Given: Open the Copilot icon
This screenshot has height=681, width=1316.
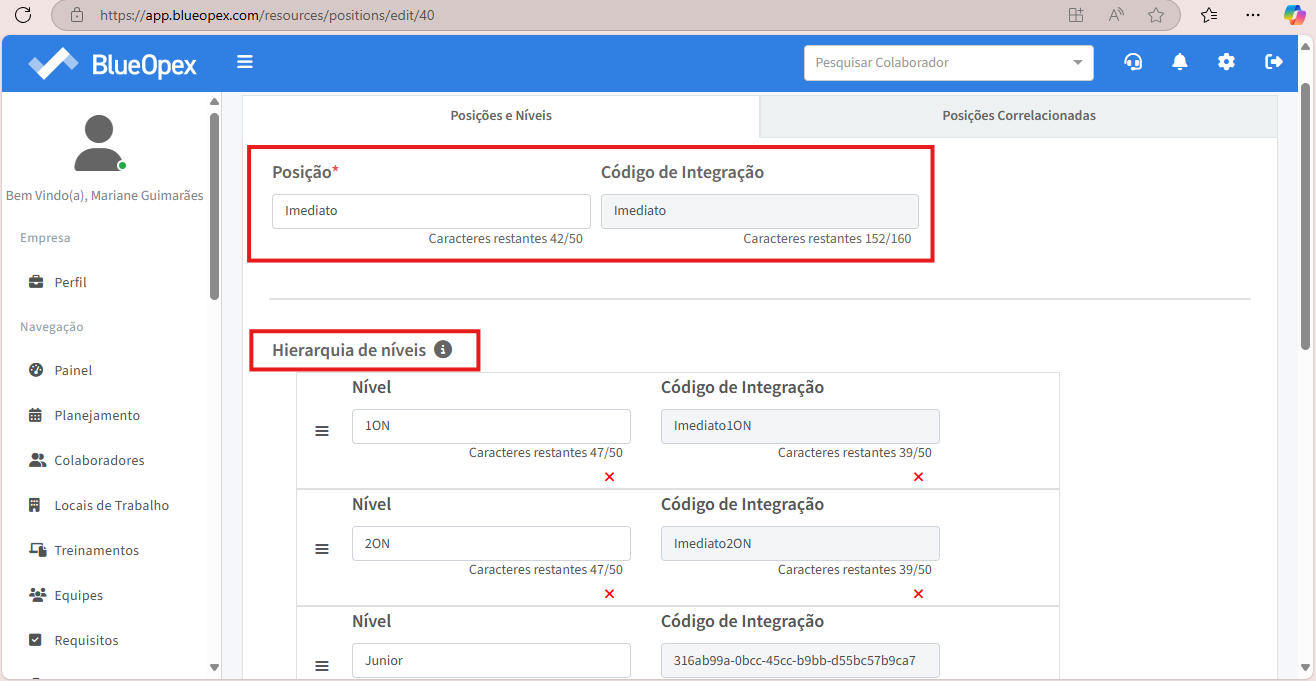Looking at the screenshot, I should click(x=1295, y=15).
